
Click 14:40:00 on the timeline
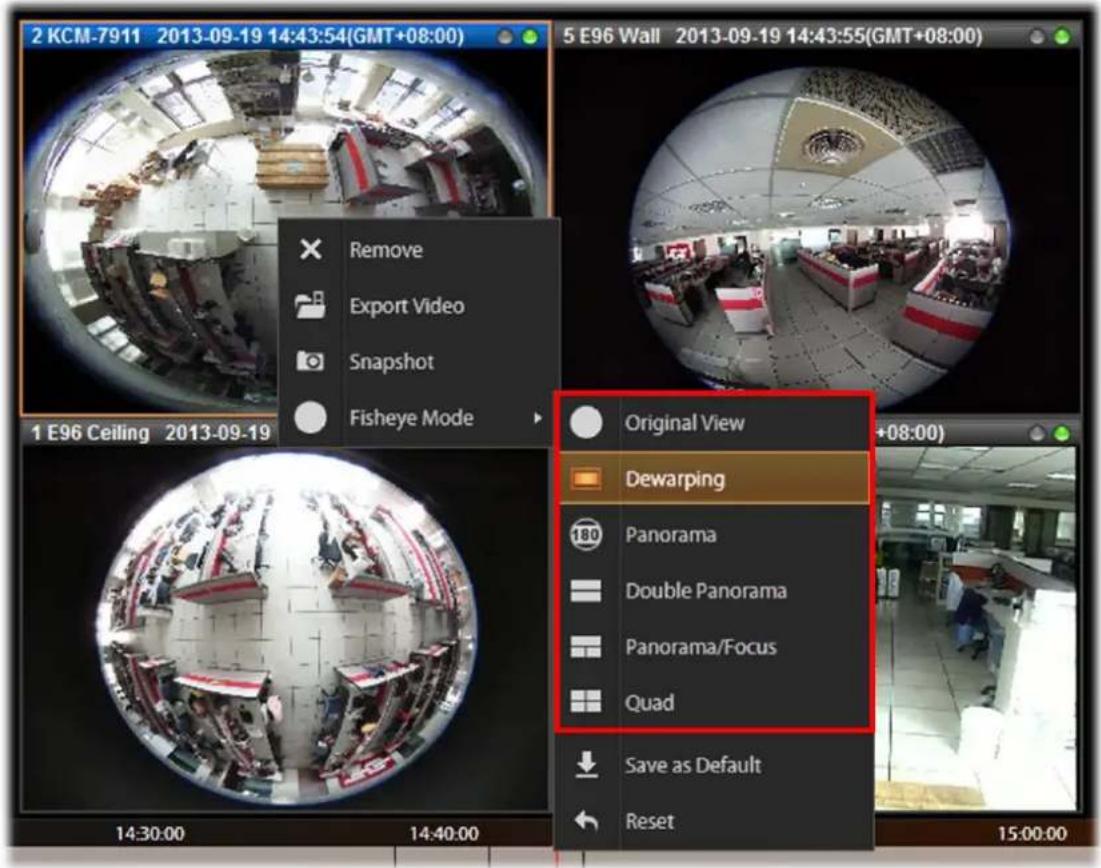pos(444,834)
